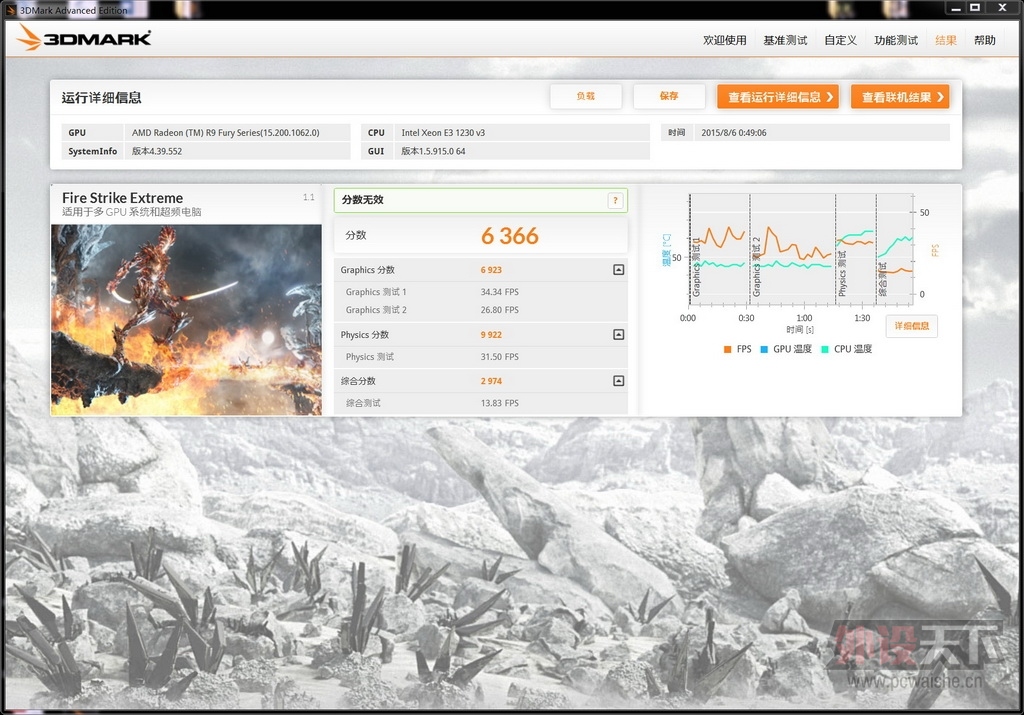Open the 帮助 menu

[x=985, y=40]
